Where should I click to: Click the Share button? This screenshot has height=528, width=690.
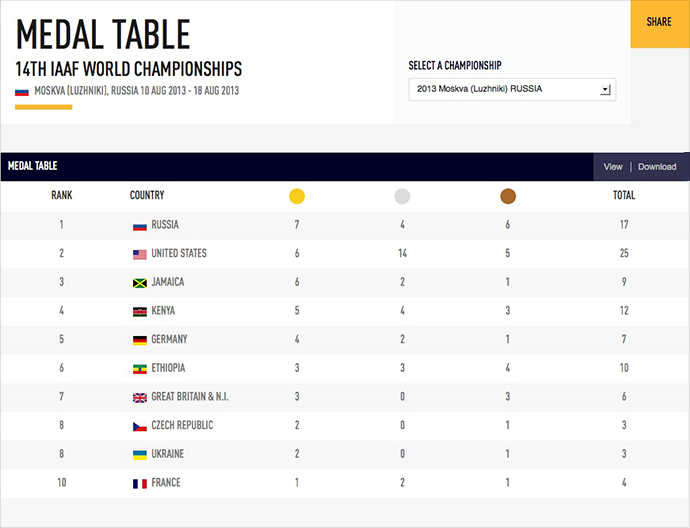click(660, 24)
